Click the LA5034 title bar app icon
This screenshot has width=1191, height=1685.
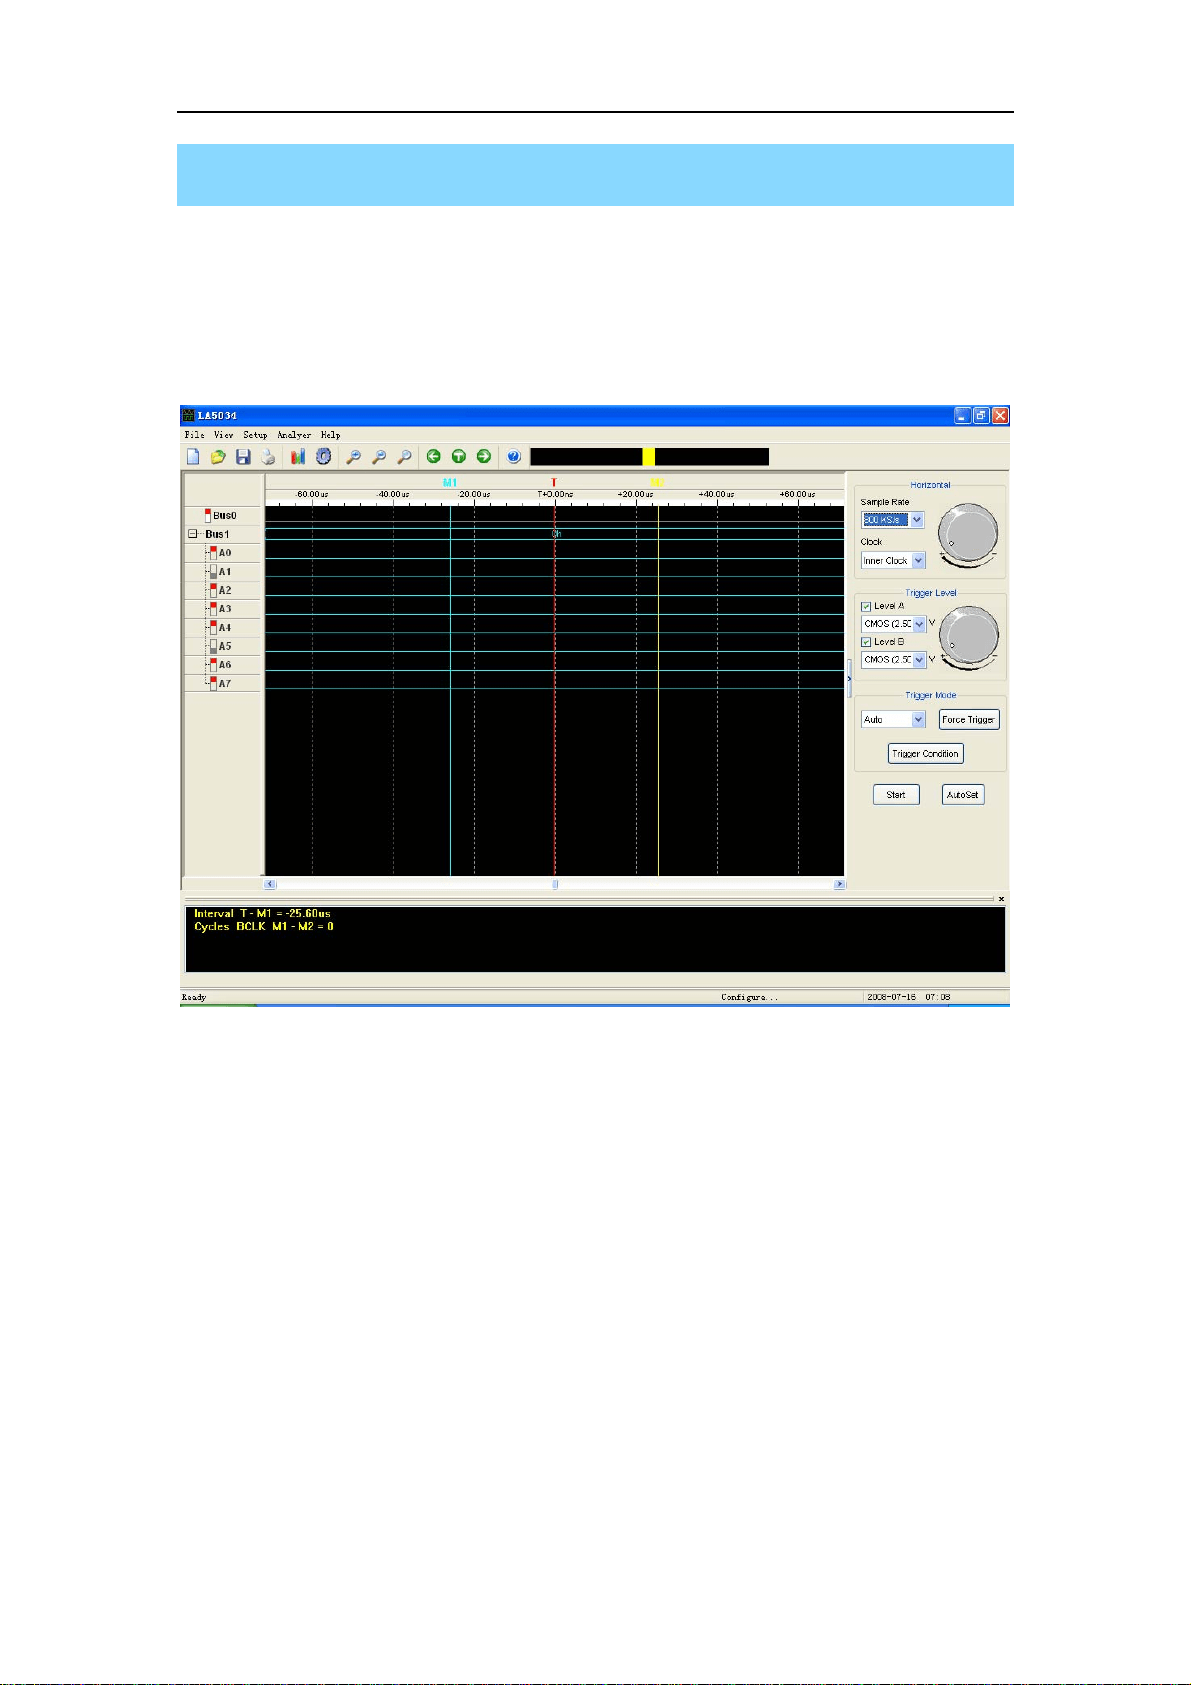point(187,415)
